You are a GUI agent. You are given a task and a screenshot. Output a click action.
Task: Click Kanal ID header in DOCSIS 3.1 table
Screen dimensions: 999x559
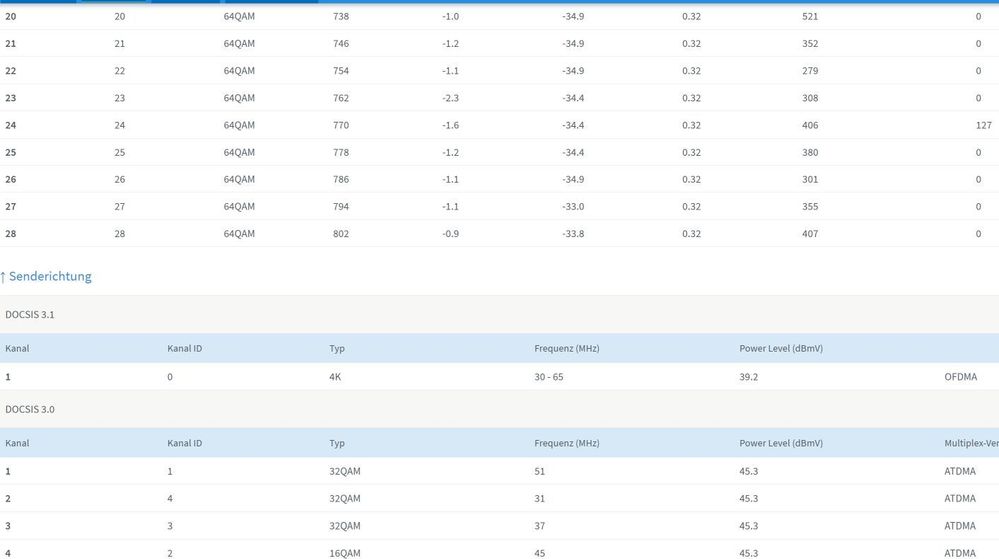click(x=185, y=348)
